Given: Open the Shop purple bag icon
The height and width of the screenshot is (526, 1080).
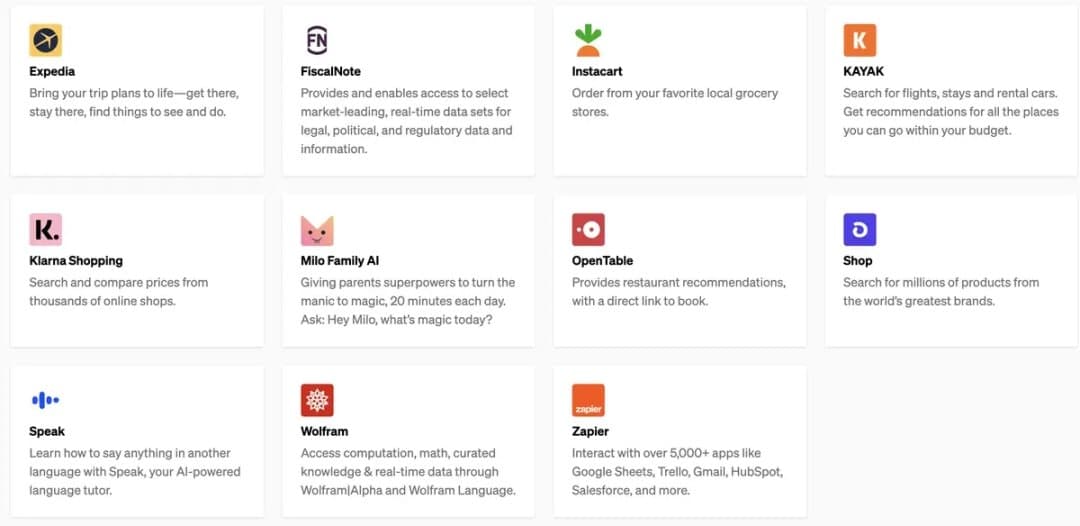Looking at the screenshot, I should 860,229.
